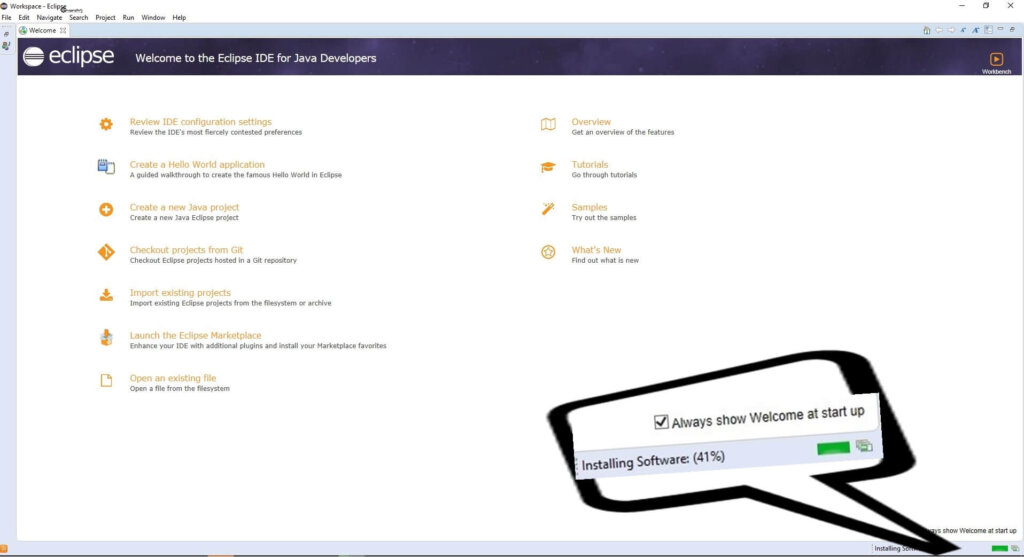Image resolution: width=1024 pixels, height=557 pixels.
Task: Click the map icon beside Overview
Action: pyautogui.click(x=548, y=124)
